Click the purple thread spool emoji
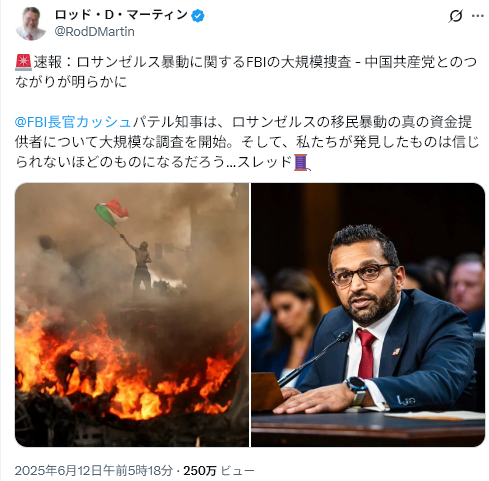The width and height of the screenshot is (489, 481). tap(302, 162)
